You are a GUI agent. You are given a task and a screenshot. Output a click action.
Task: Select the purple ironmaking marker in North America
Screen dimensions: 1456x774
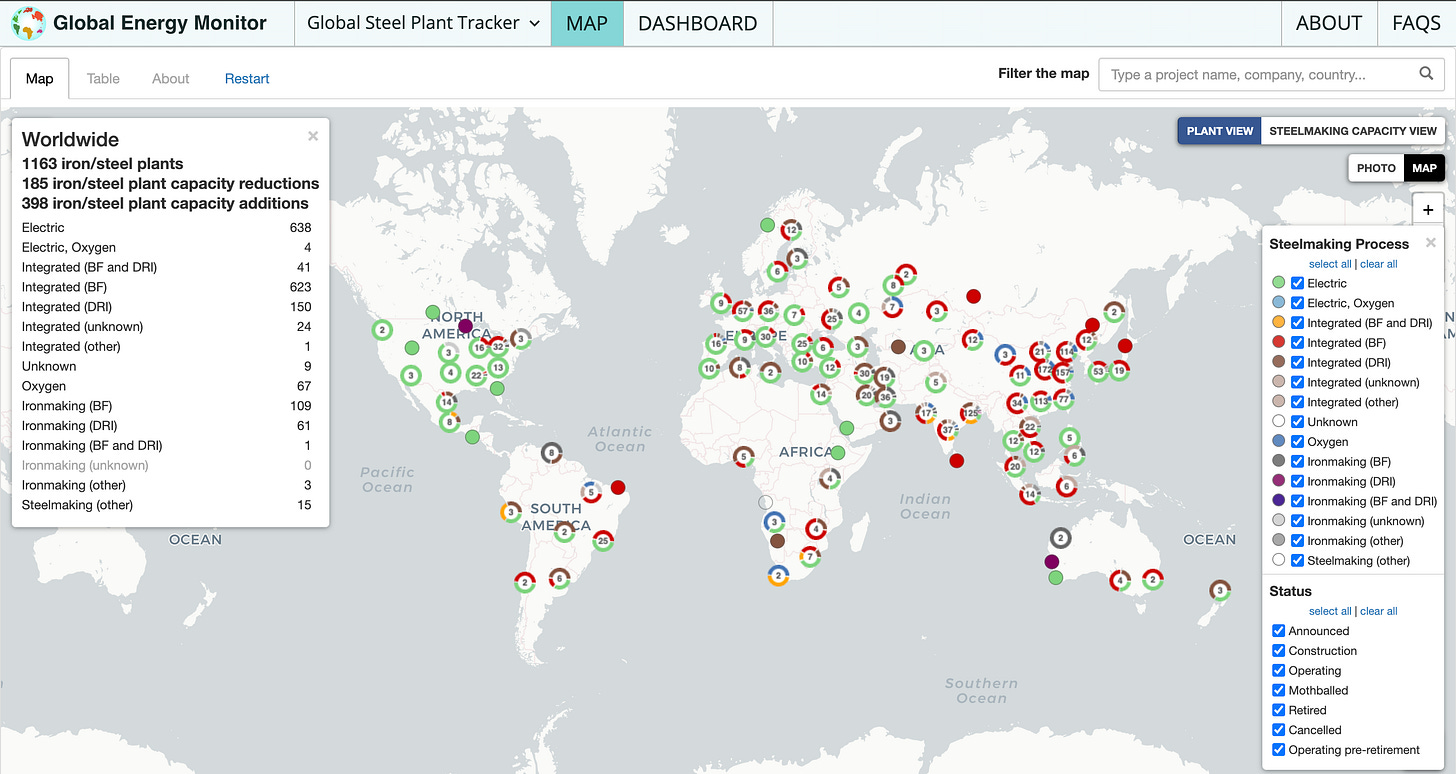tap(465, 326)
